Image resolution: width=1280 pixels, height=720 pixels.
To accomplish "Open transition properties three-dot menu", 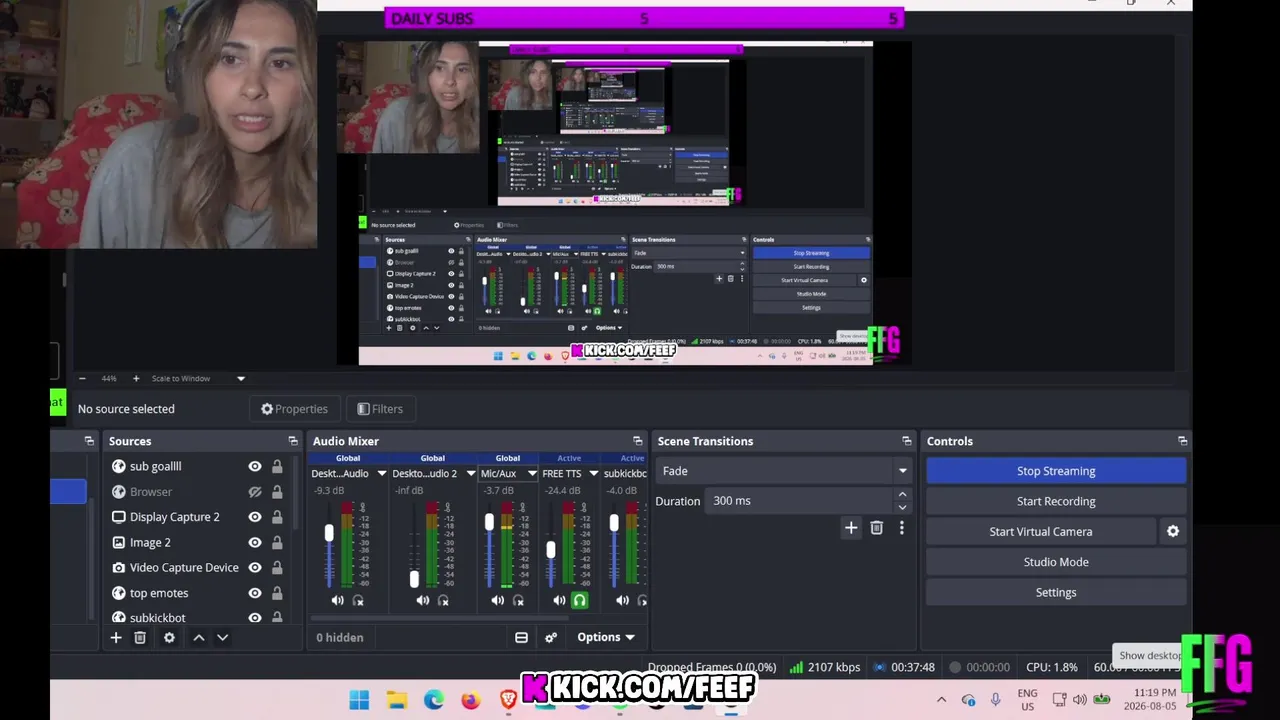I will [901, 528].
